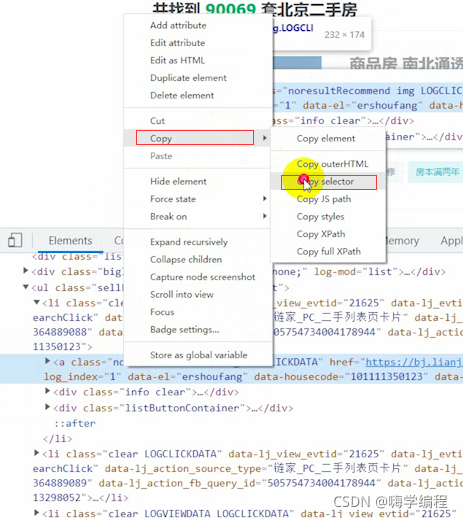Open the https://bj.lianj href link

coord(414,362)
